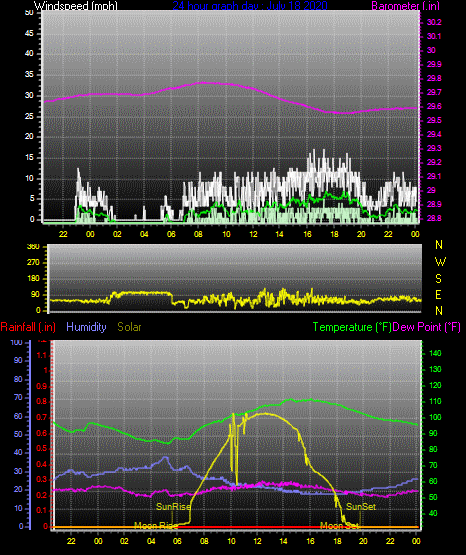
Task: Click the '1.1' rainfall scale value
Action: 42,355
